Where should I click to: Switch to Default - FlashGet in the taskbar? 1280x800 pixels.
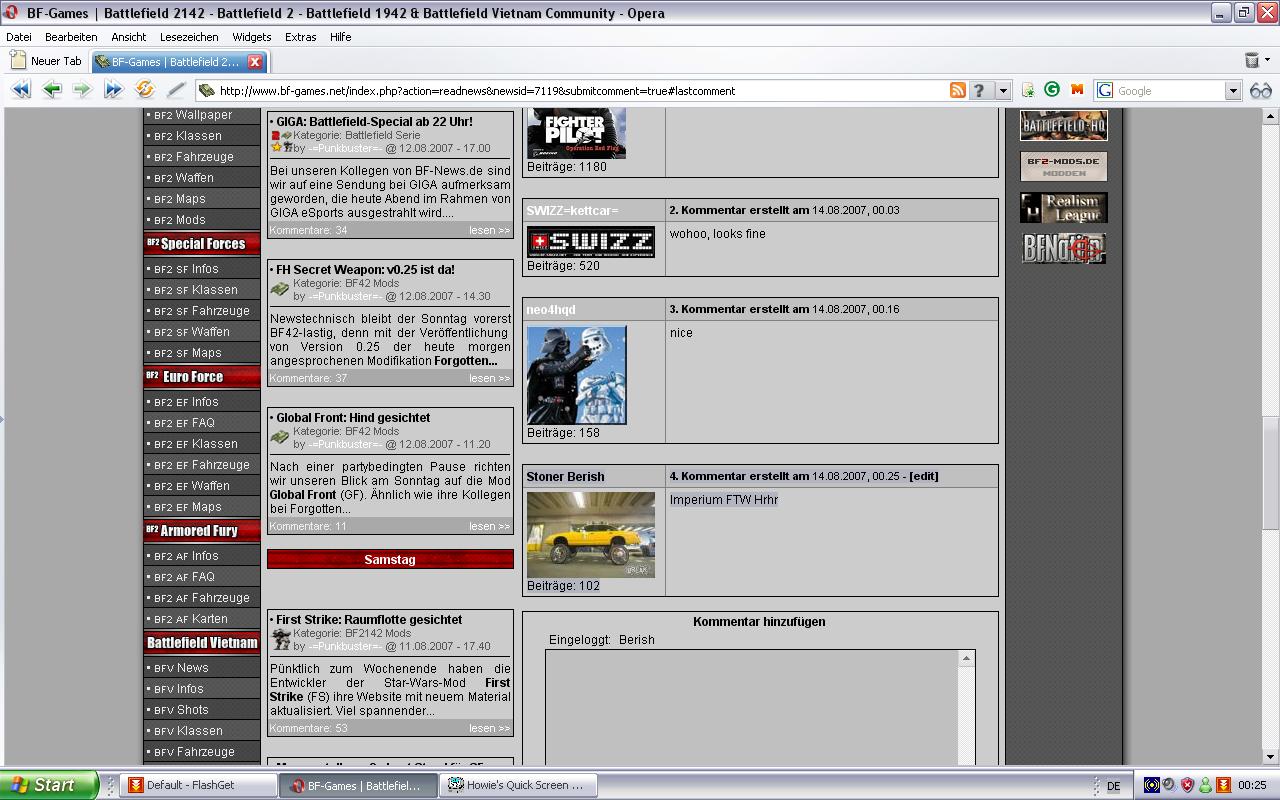click(x=199, y=785)
